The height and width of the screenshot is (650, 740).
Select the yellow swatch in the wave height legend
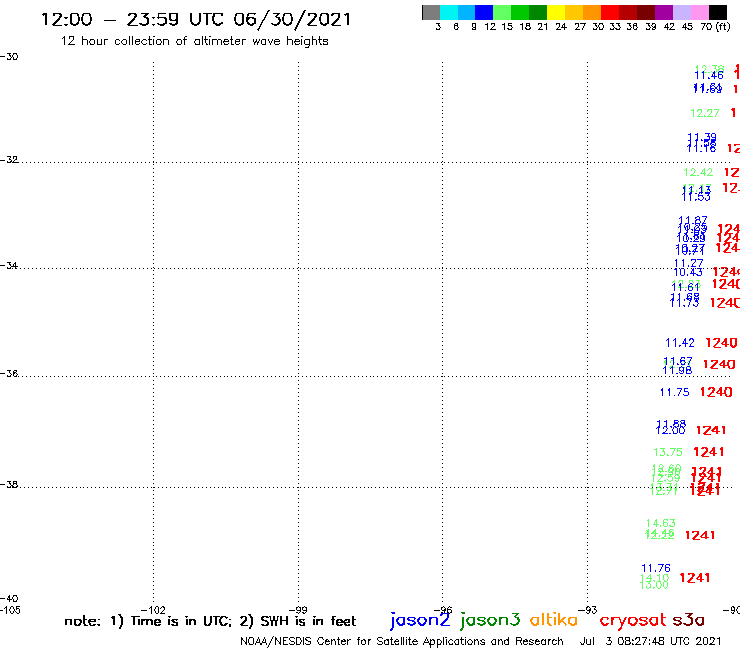[x=556, y=12]
